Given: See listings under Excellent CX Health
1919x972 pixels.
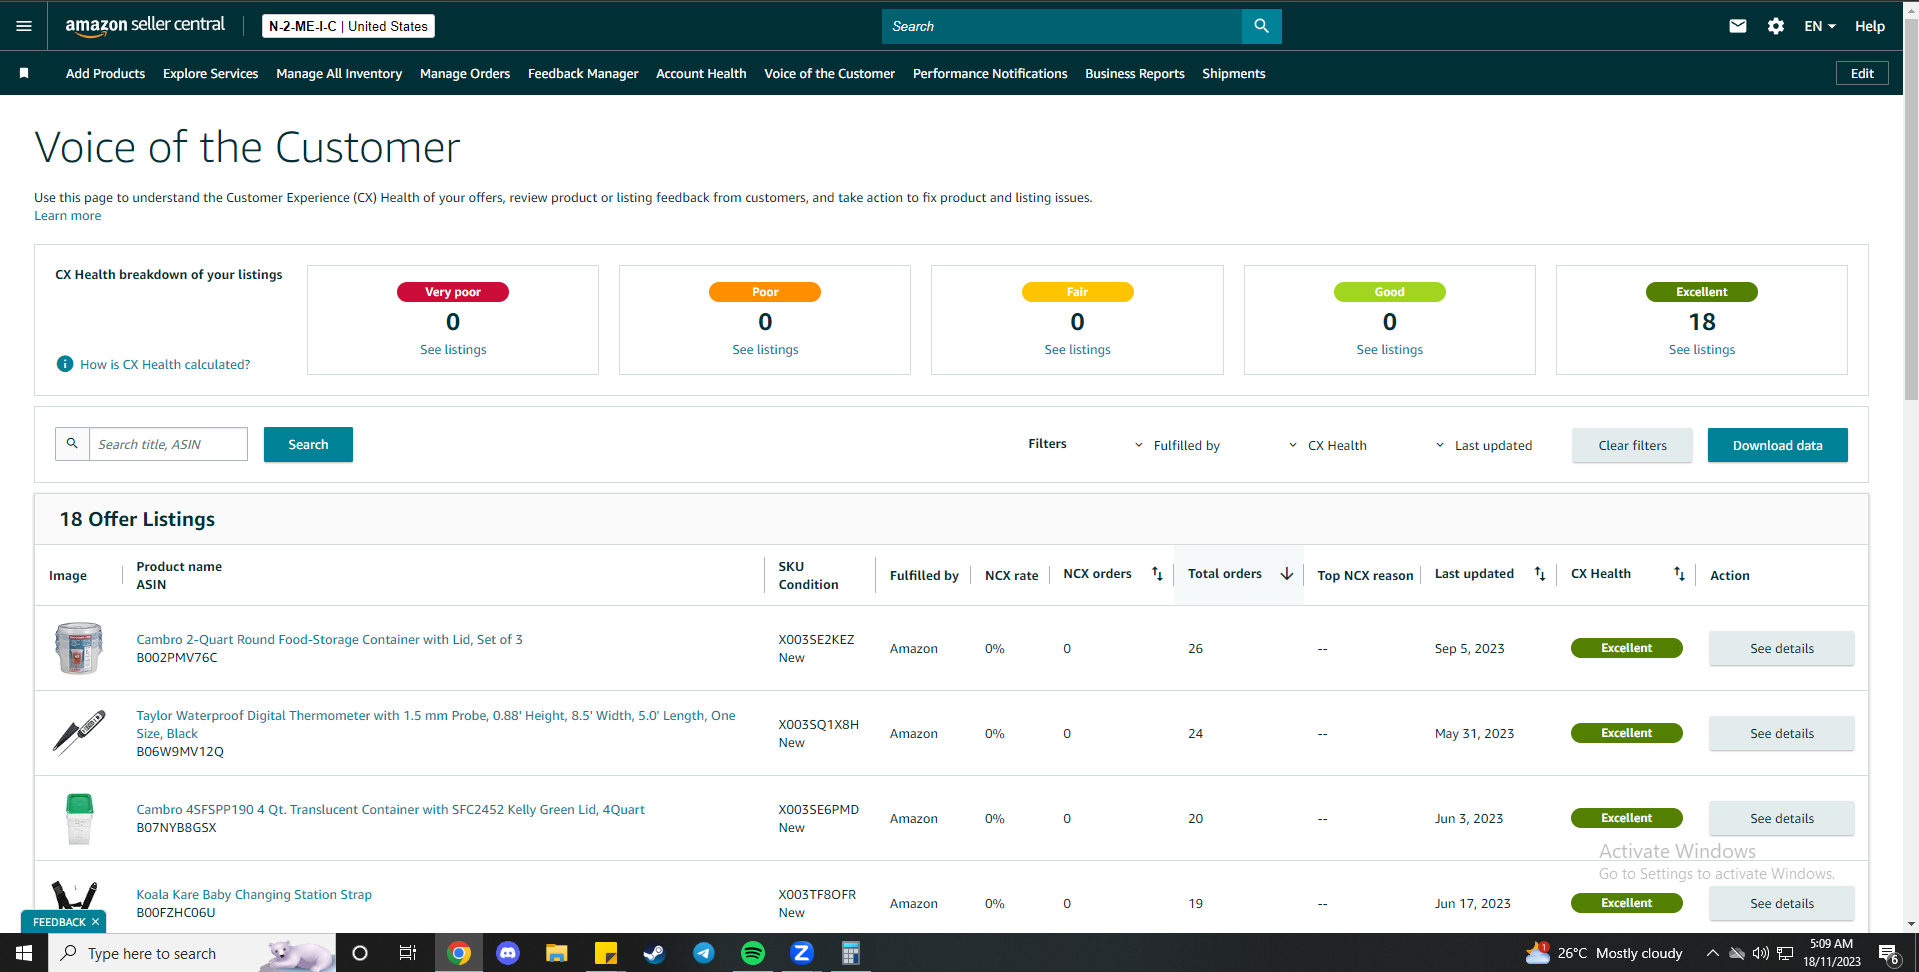Looking at the screenshot, I should click(x=1701, y=350).
